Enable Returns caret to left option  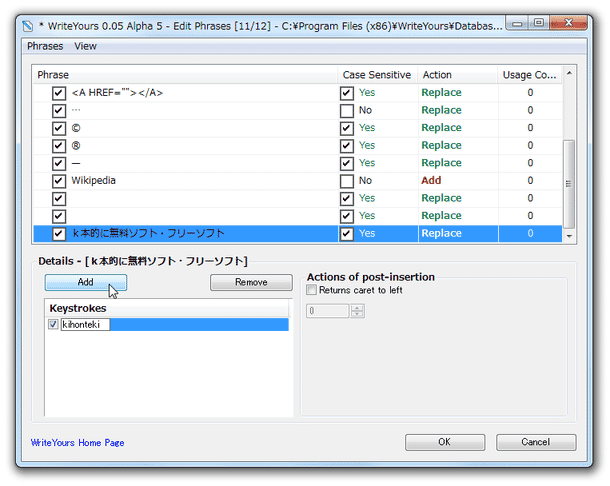(312, 290)
